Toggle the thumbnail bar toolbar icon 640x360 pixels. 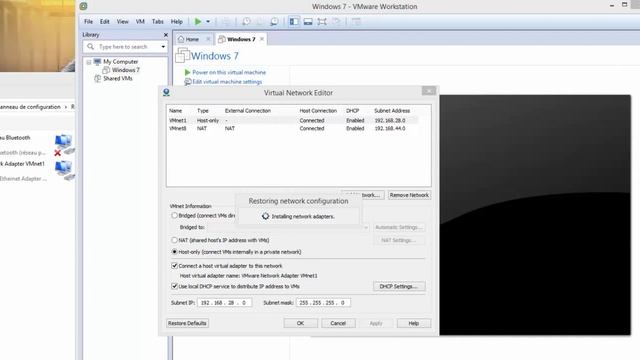(308, 22)
